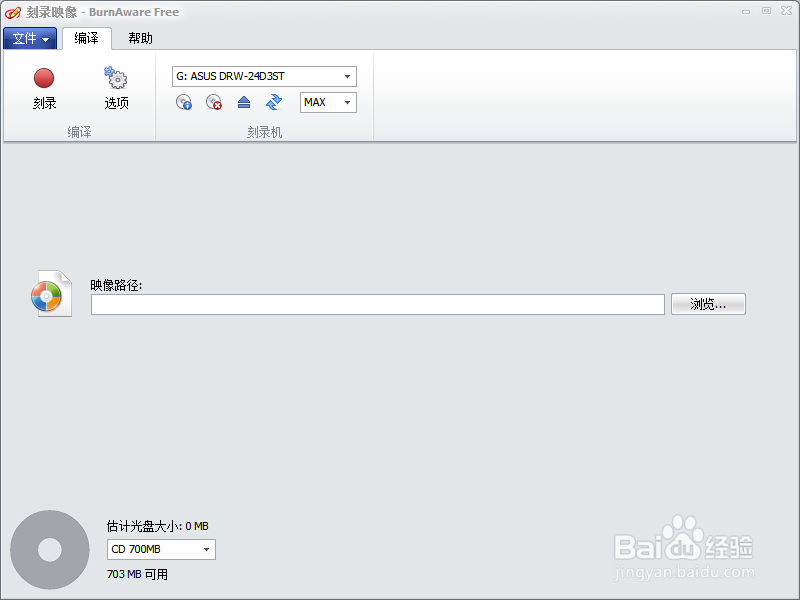Image resolution: width=800 pixels, height=600 pixels.
Task: Refresh the drive list icon
Action: pyautogui.click(x=274, y=102)
